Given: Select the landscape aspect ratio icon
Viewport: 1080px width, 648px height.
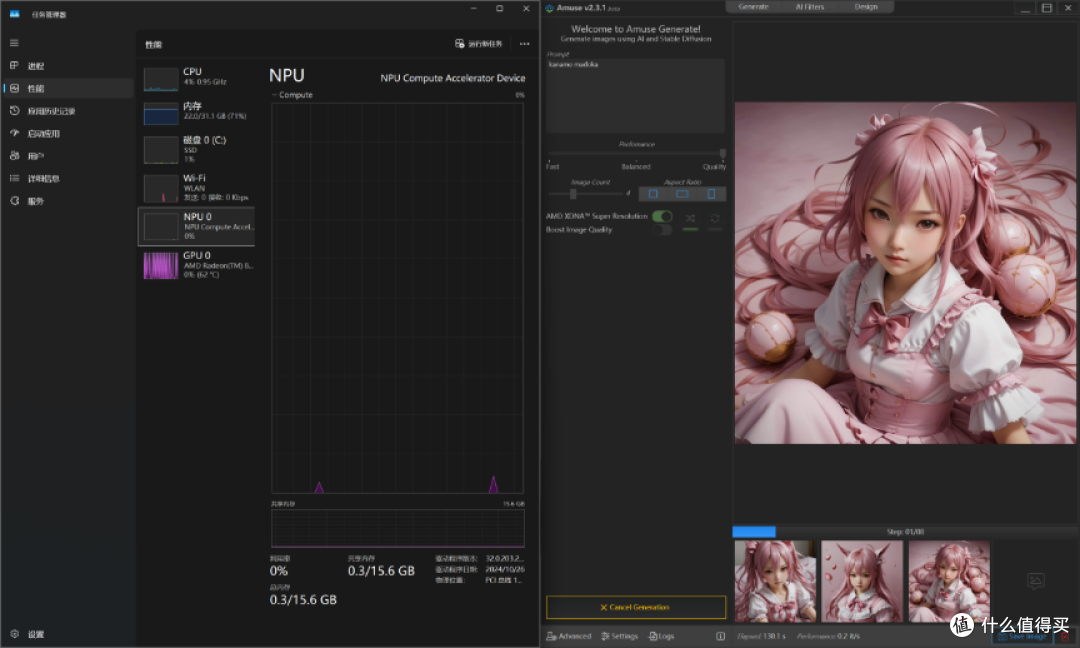Looking at the screenshot, I should pyautogui.click(x=682, y=194).
